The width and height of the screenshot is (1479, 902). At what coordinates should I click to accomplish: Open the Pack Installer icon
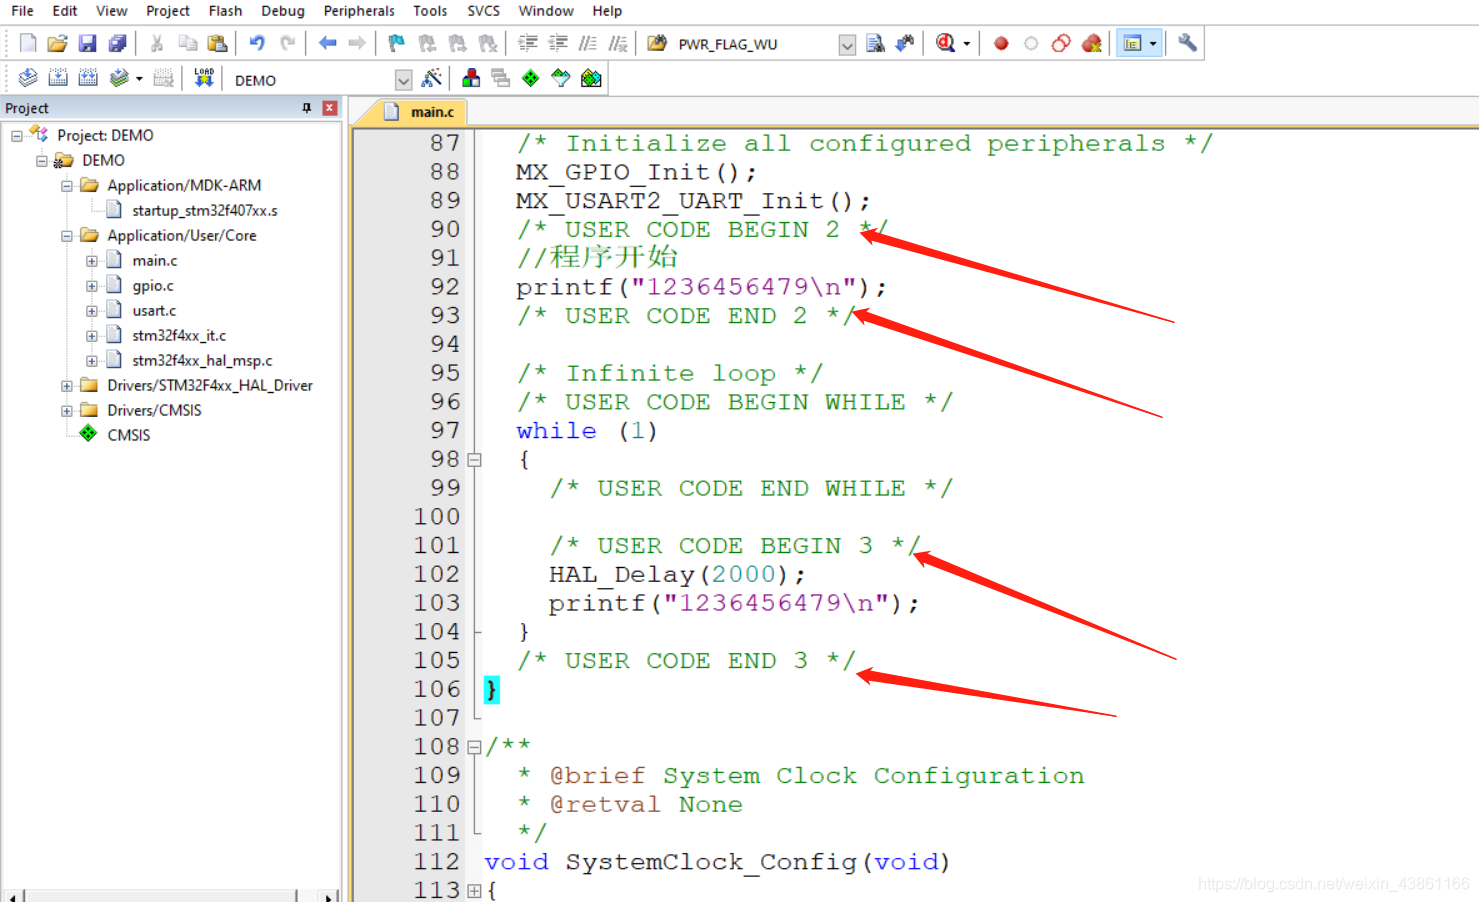tap(591, 78)
